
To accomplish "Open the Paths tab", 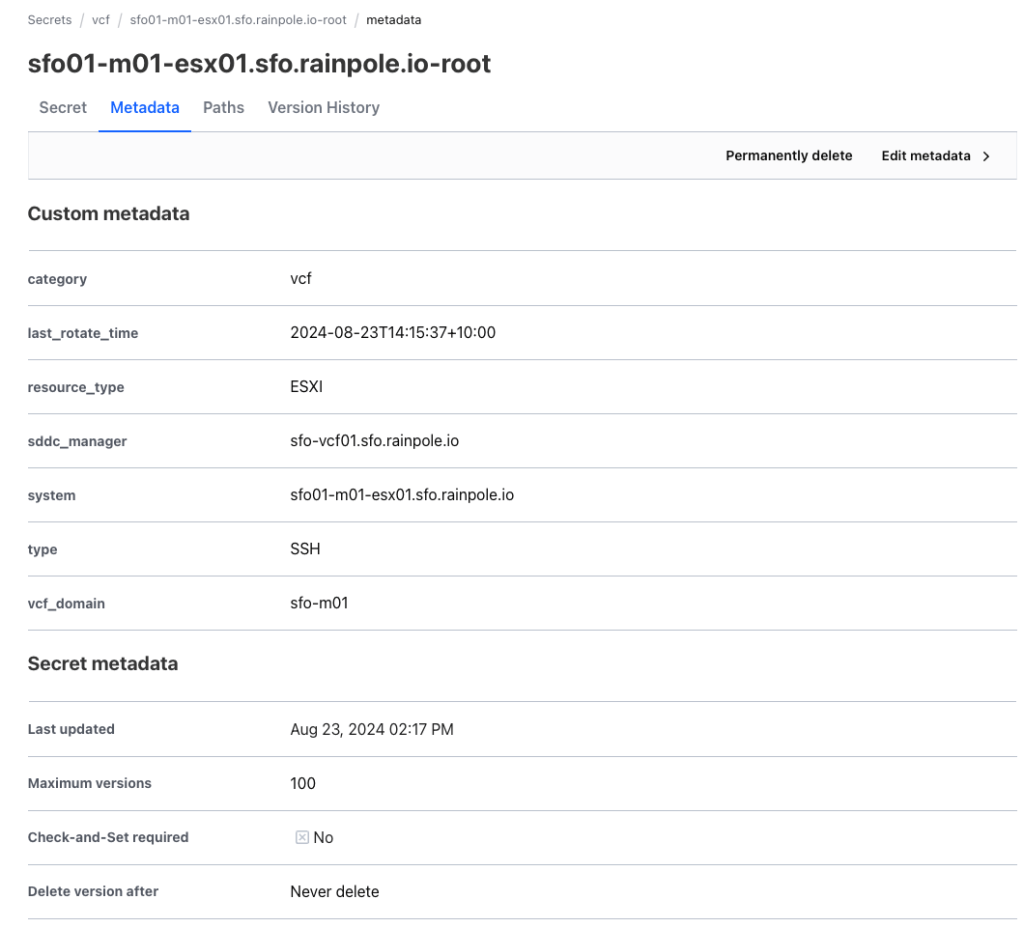I will pos(223,107).
